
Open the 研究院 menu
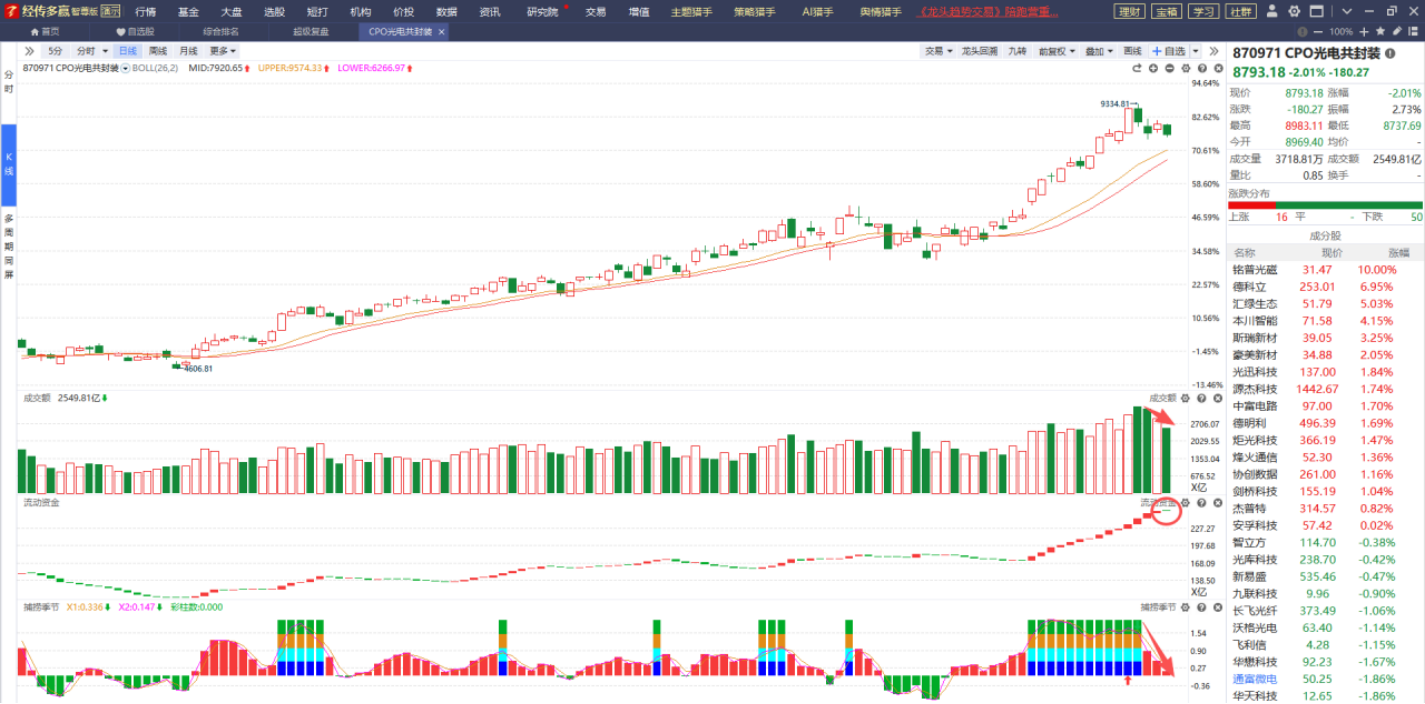[x=543, y=12]
